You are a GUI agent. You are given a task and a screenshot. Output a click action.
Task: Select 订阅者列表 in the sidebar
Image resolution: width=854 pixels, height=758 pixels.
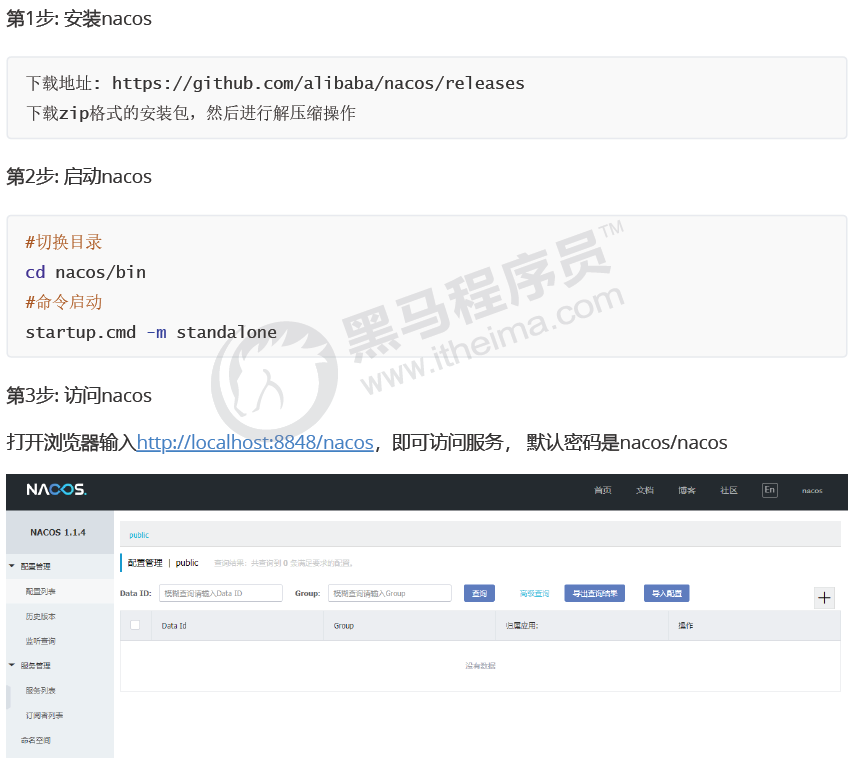tap(44, 716)
